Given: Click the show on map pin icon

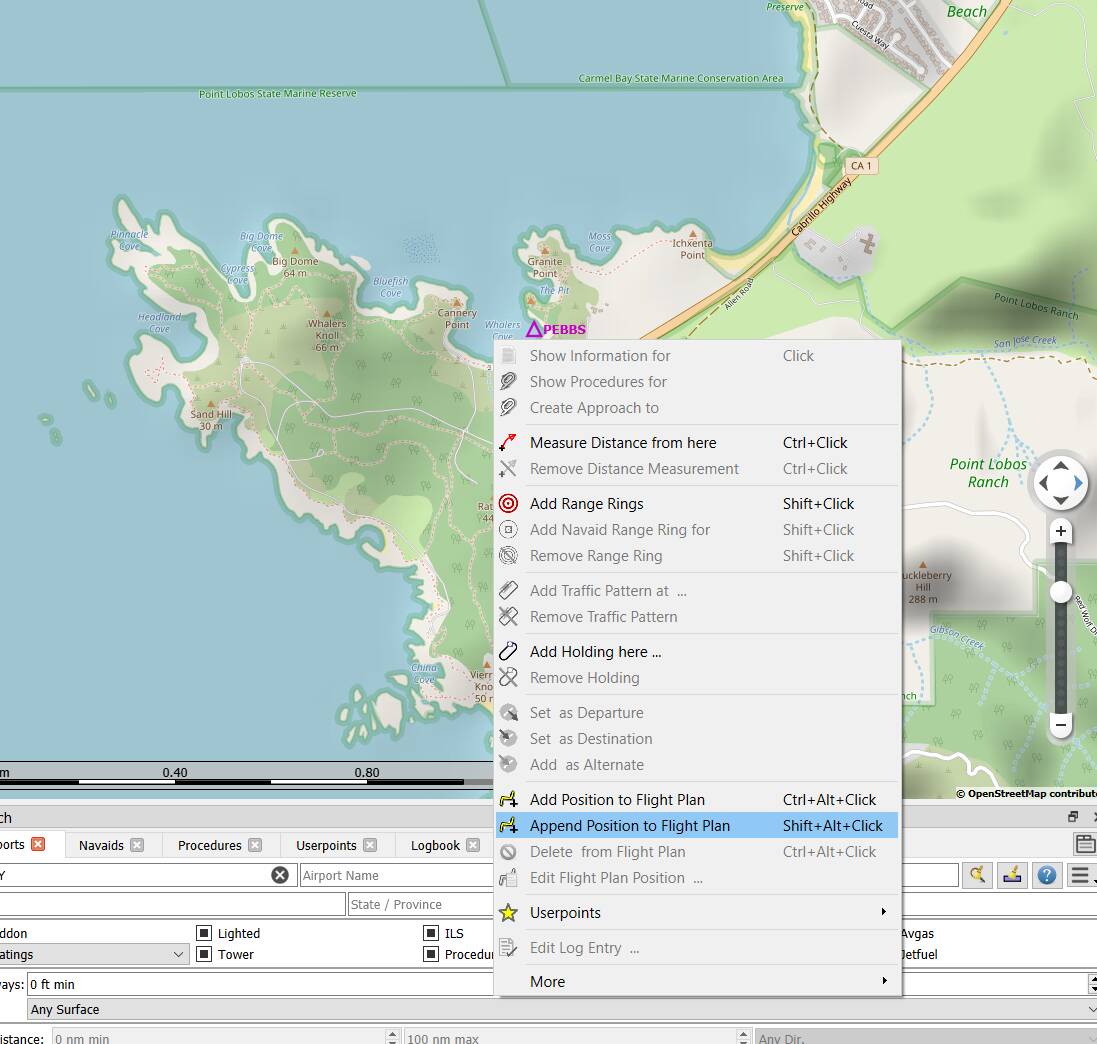Looking at the screenshot, I should (1012, 875).
